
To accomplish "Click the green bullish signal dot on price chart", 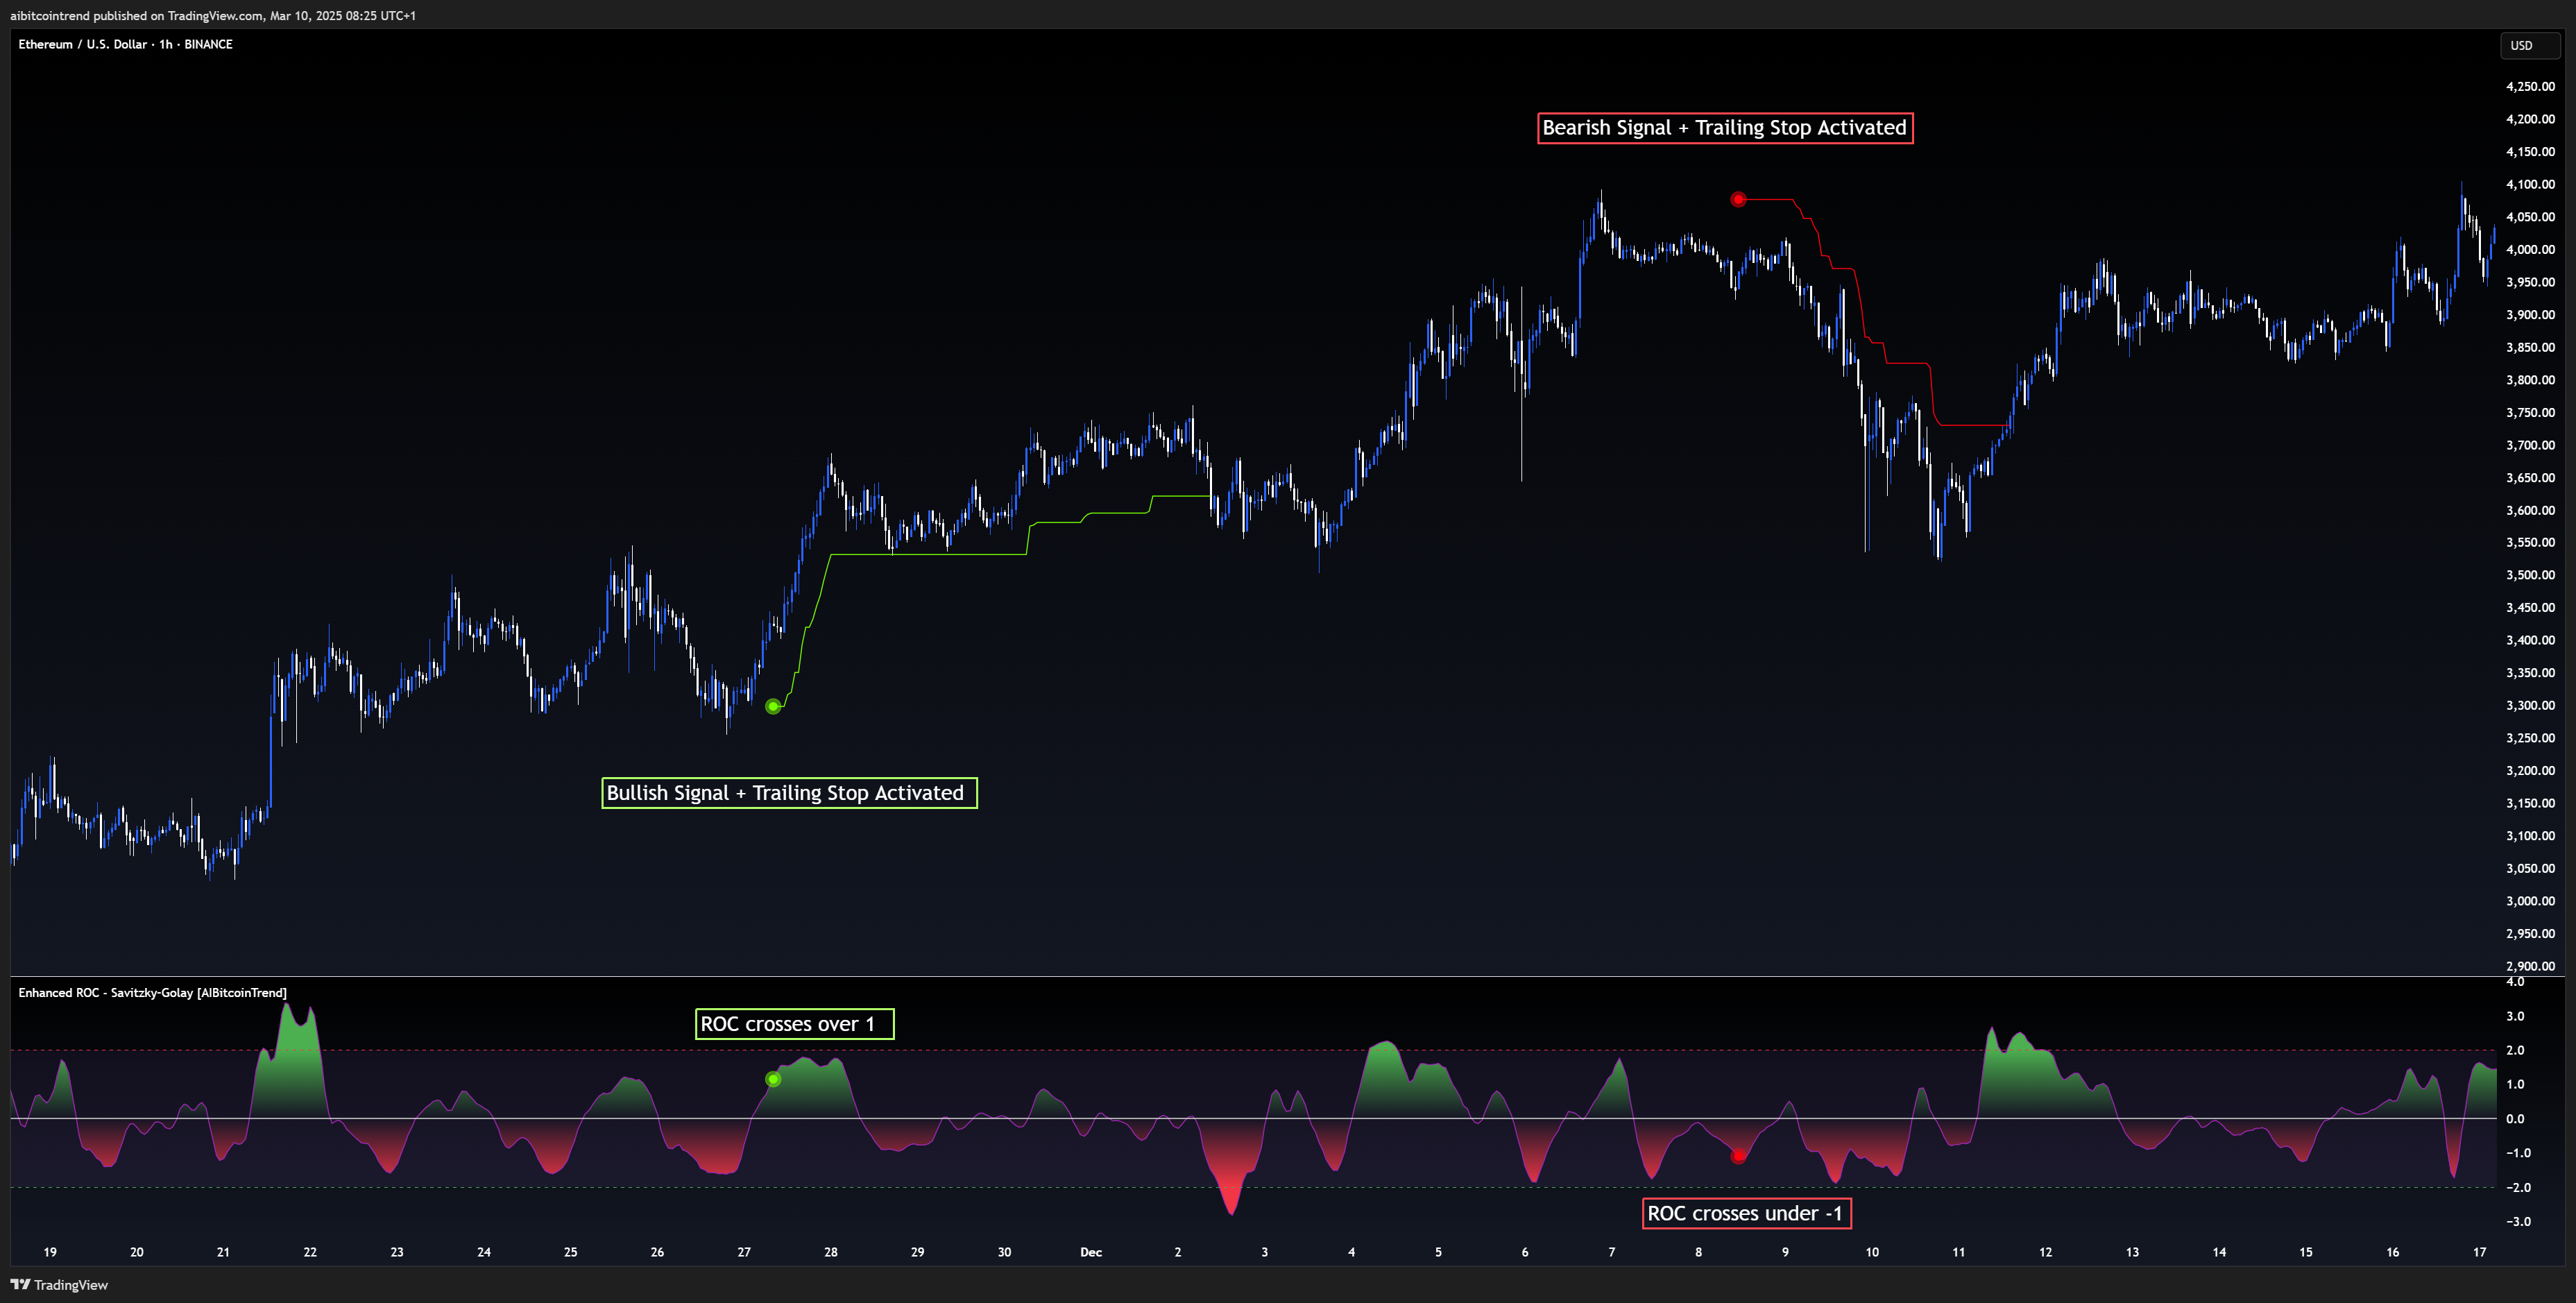I will (773, 707).
